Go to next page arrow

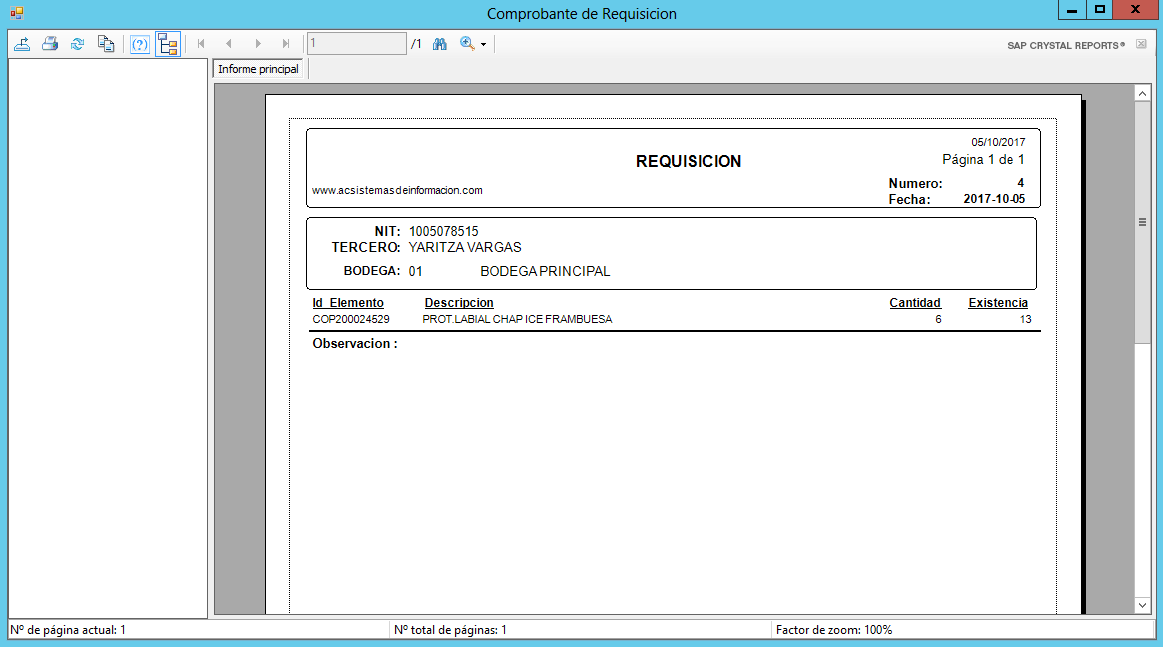[x=258, y=44]
